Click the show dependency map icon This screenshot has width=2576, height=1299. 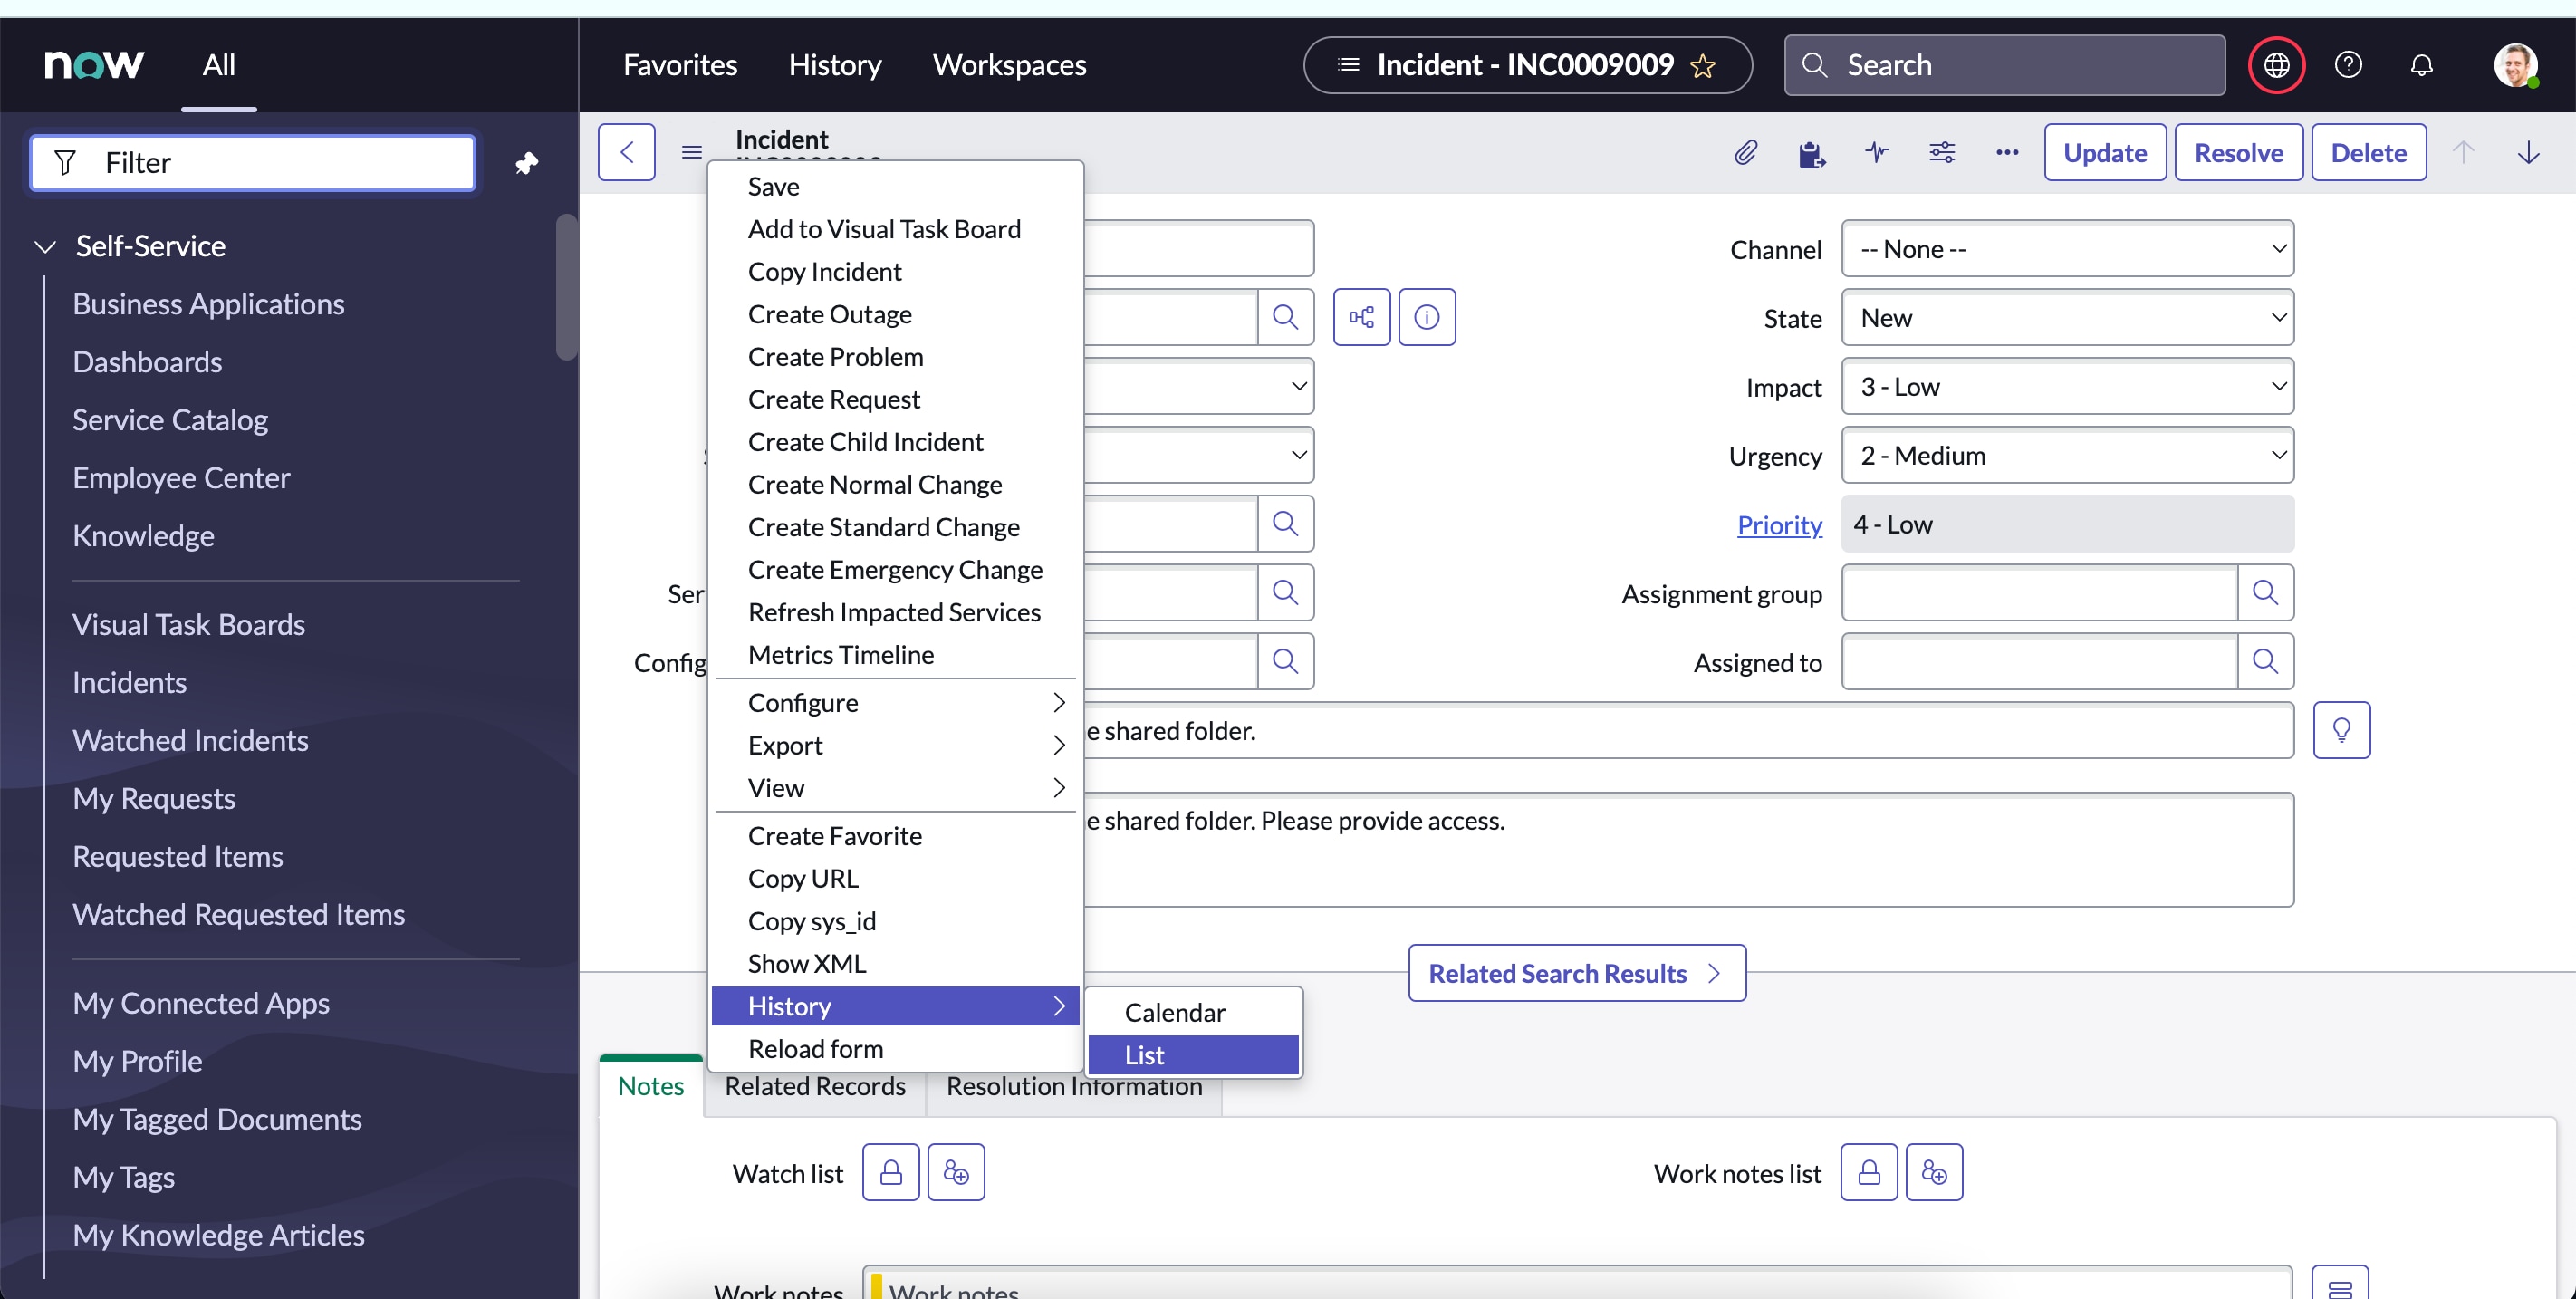pos(1361,317)
